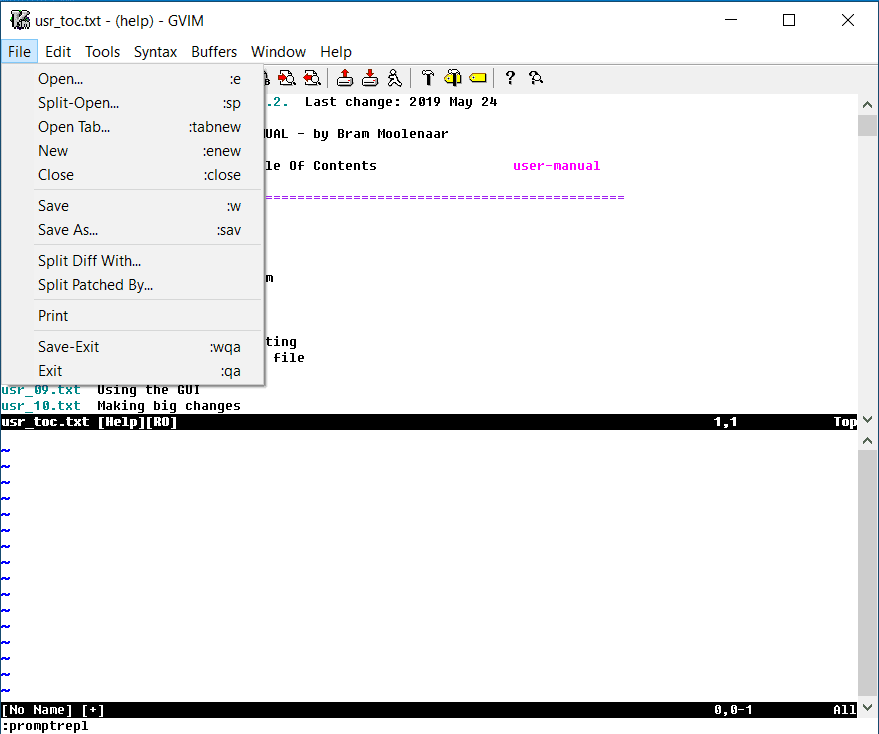This screenshot has width=879, height=734.
Task: Select Split Patched By... entry
Action: pyautogui.click(x=133, y=285)
